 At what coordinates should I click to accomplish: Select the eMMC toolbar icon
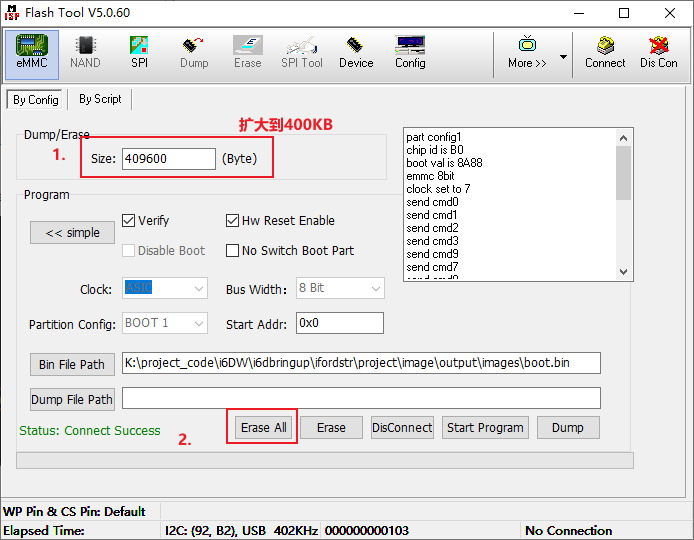click(32, 54)
